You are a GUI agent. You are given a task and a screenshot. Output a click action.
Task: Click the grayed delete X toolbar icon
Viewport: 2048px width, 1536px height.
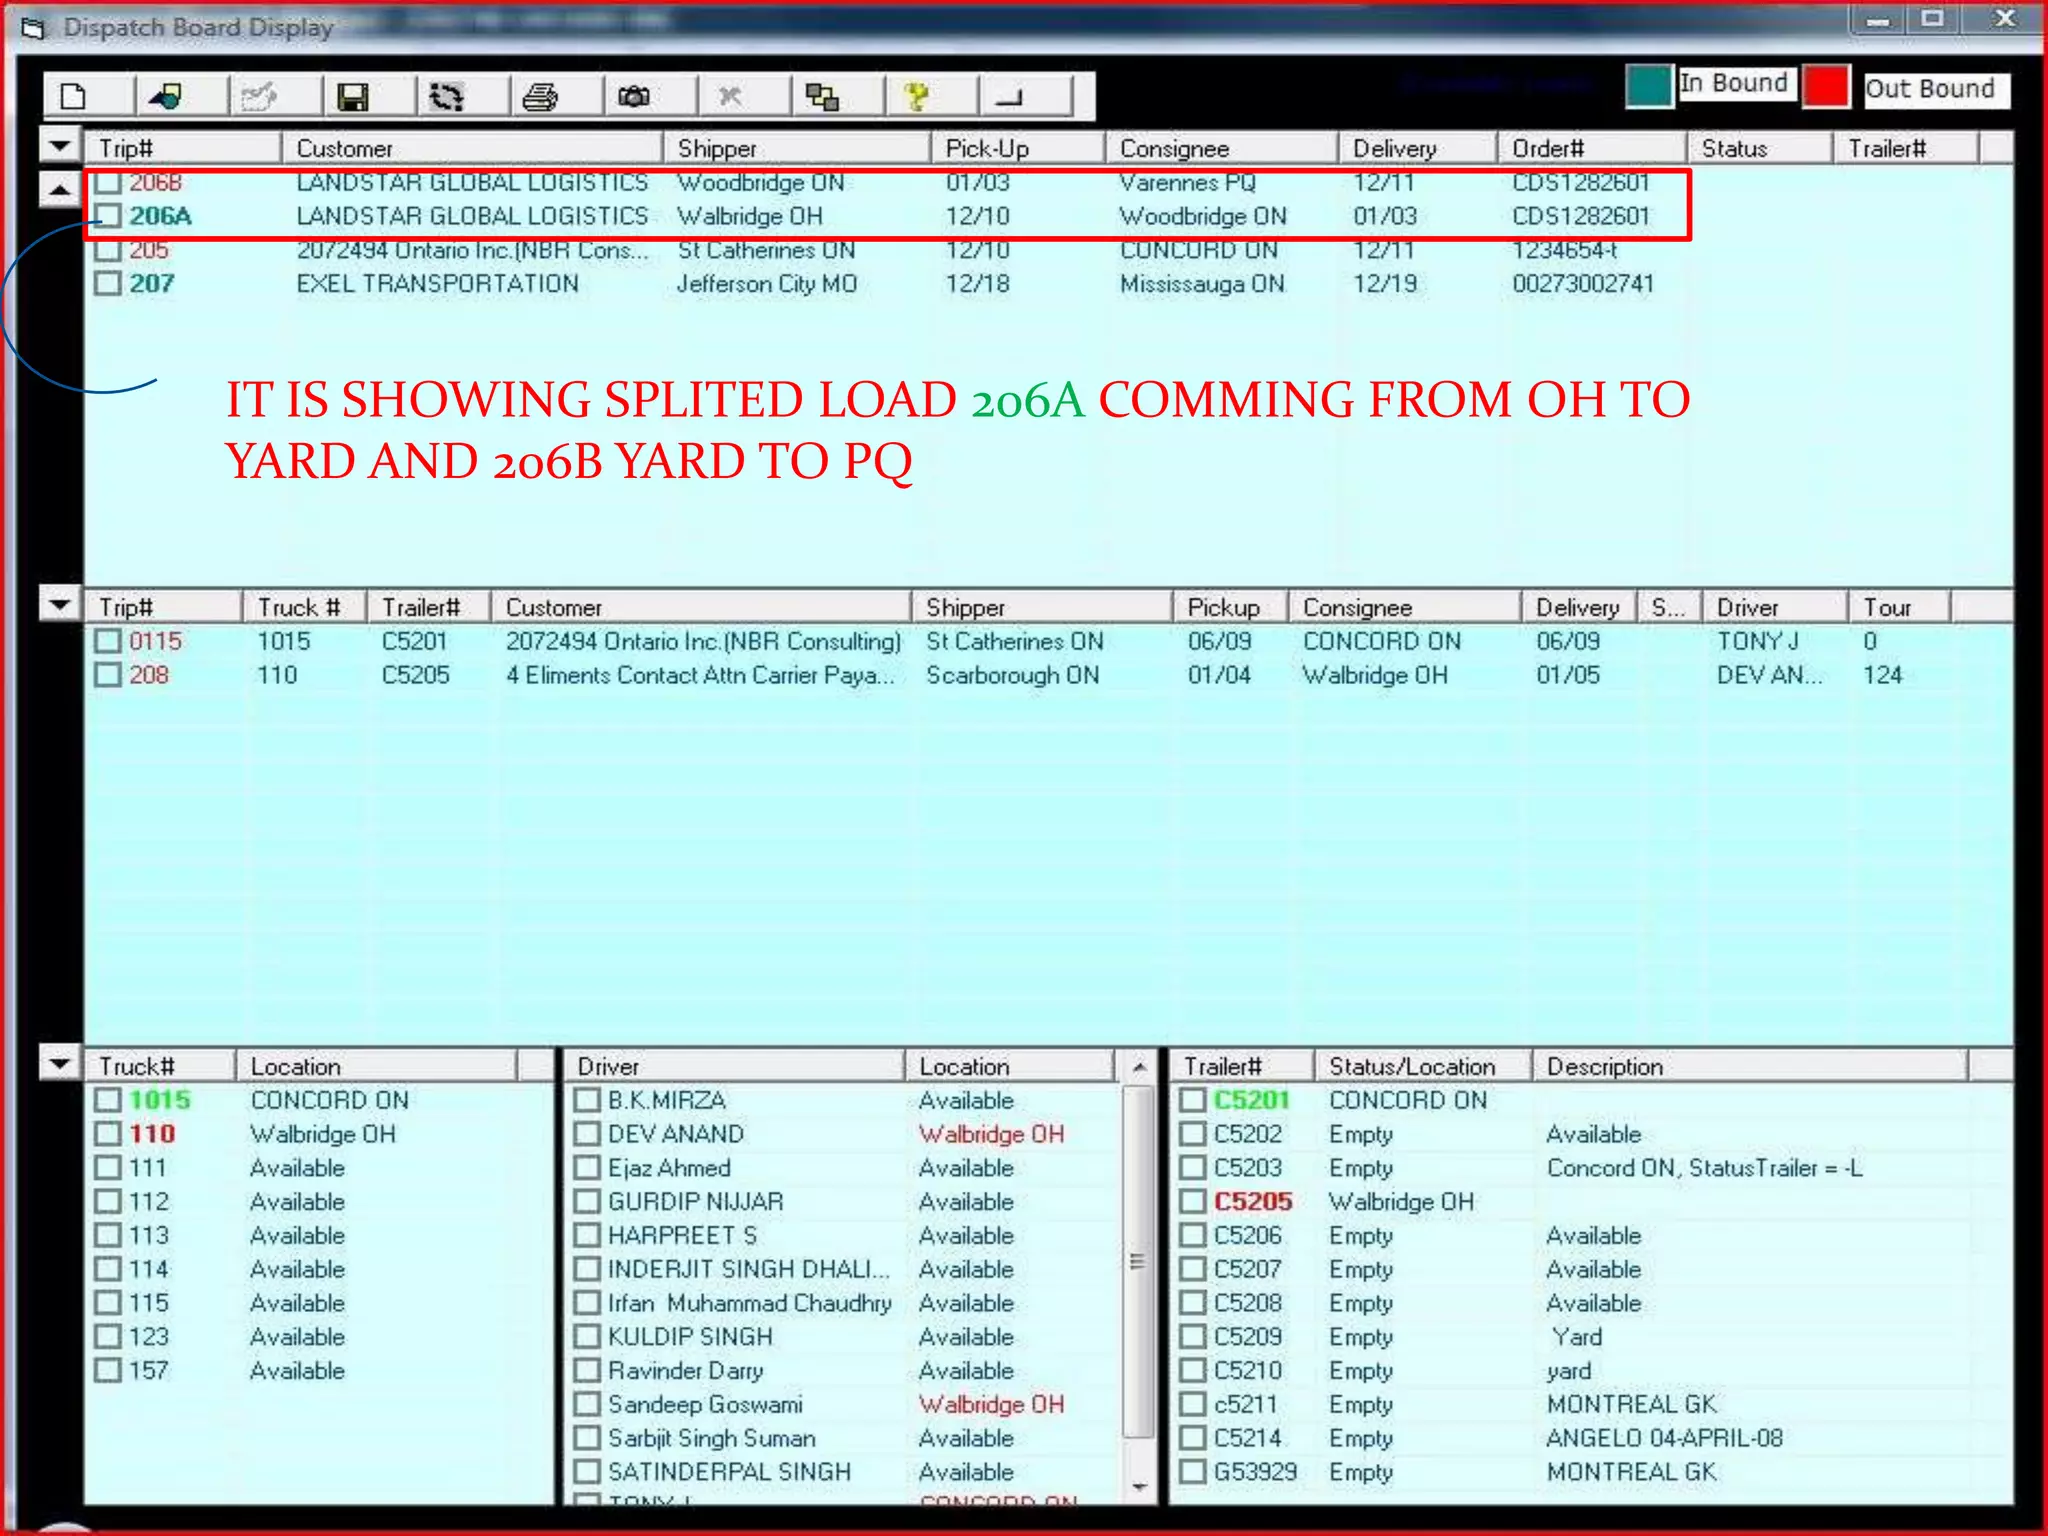[729, 97]
